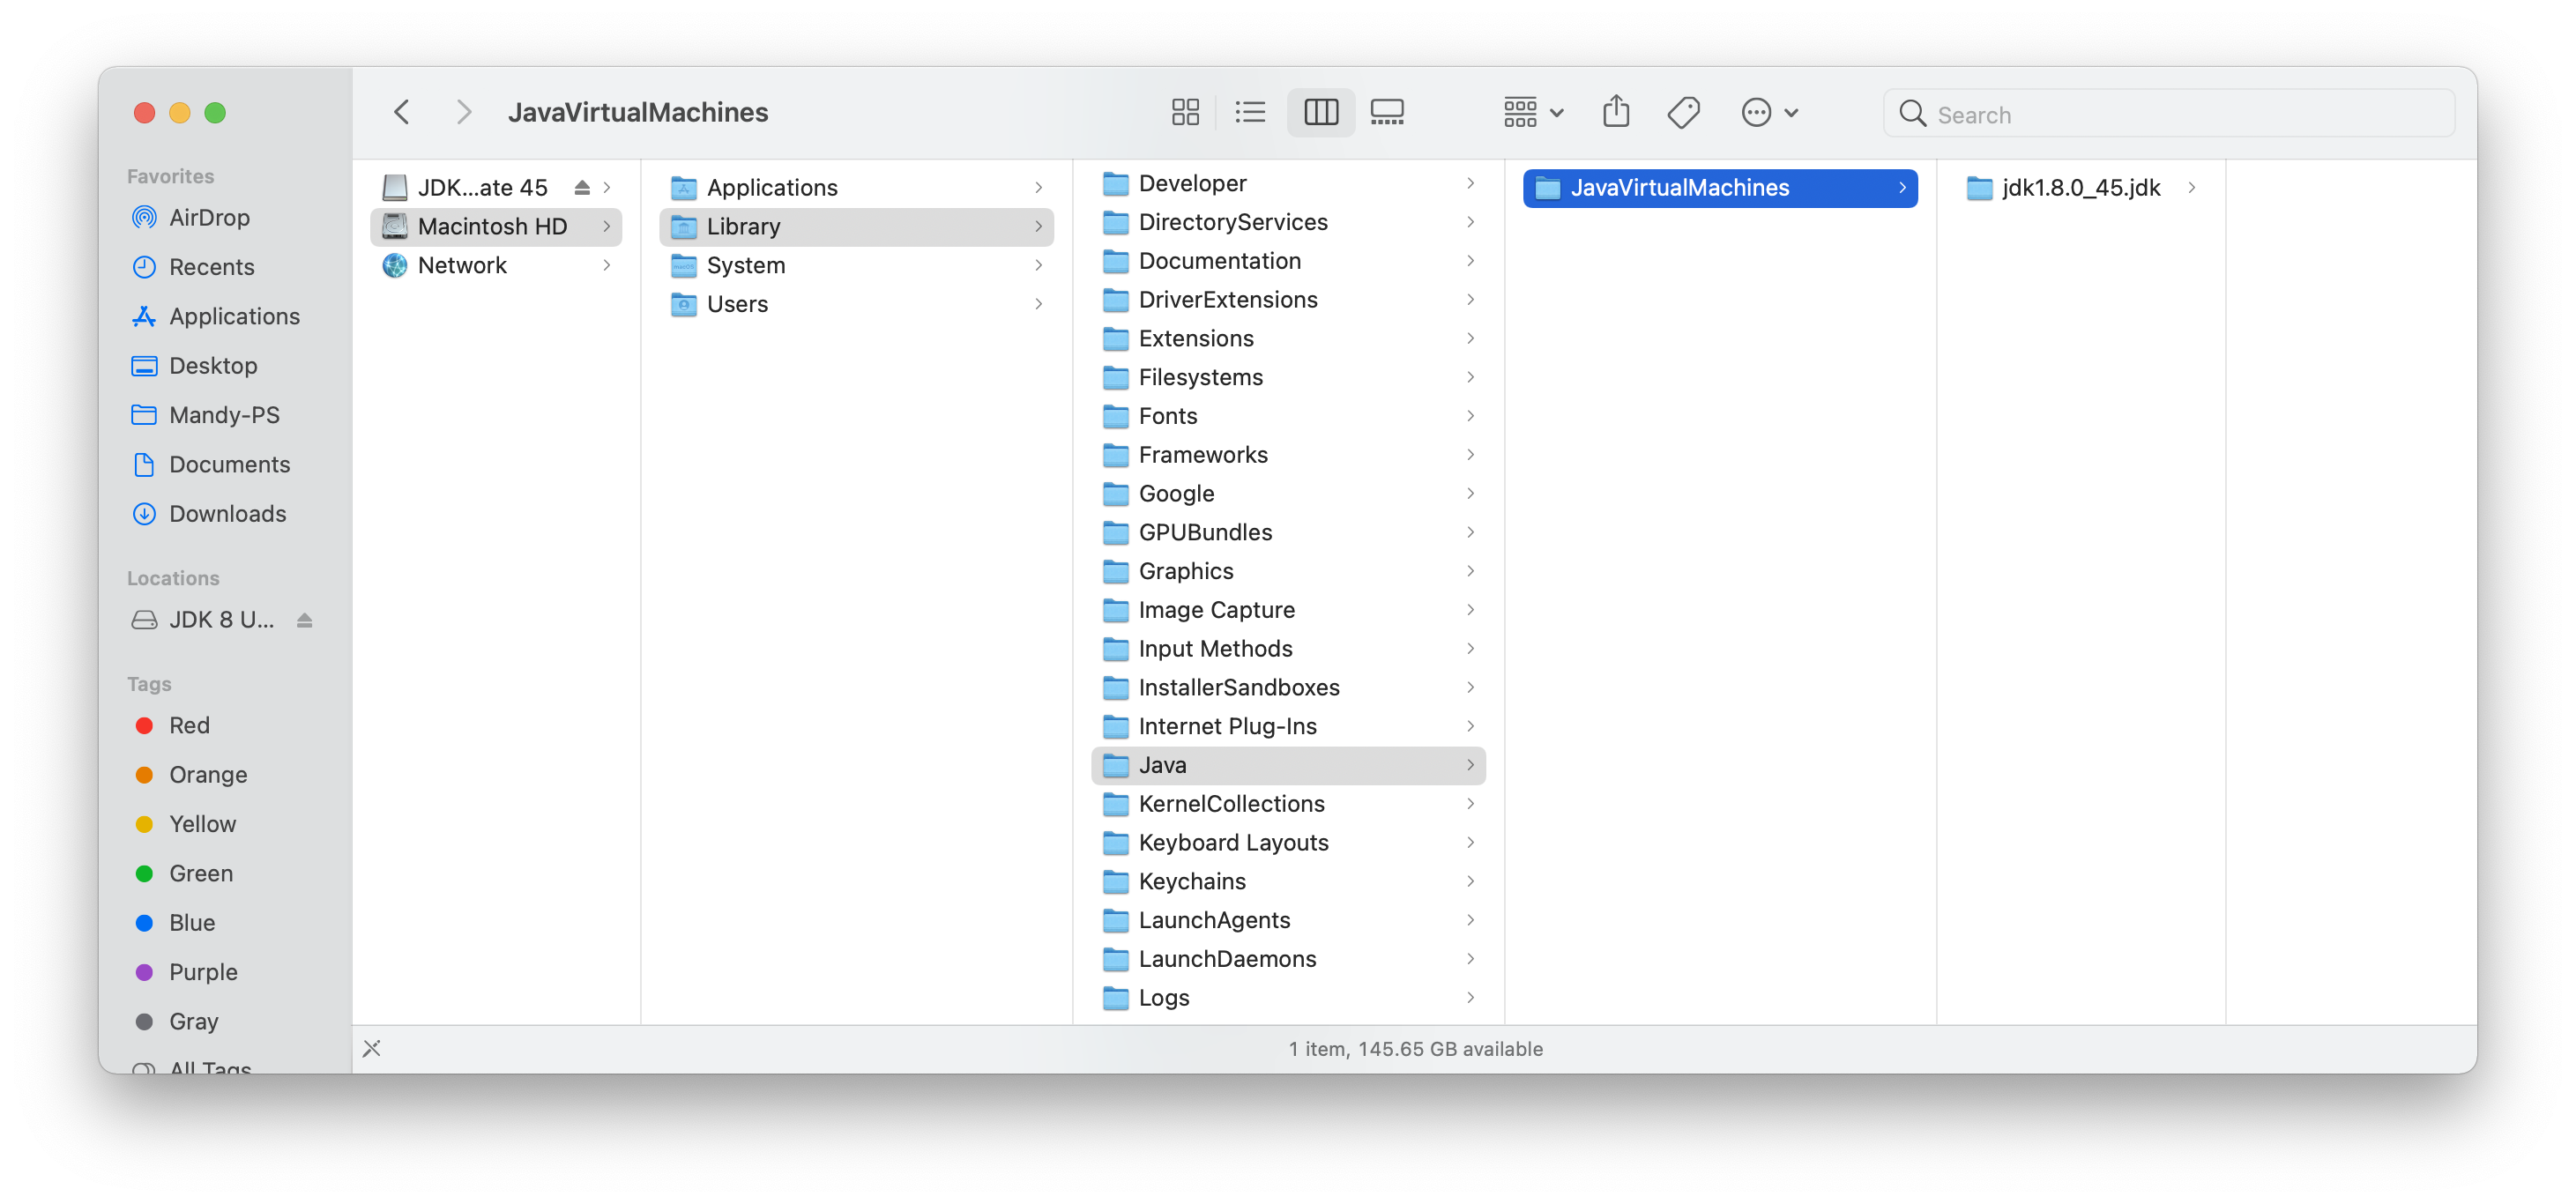This screenshot has width=2576, height=1204.
Task: Click the Edit Tags icon
Action: click(1684, 112)
